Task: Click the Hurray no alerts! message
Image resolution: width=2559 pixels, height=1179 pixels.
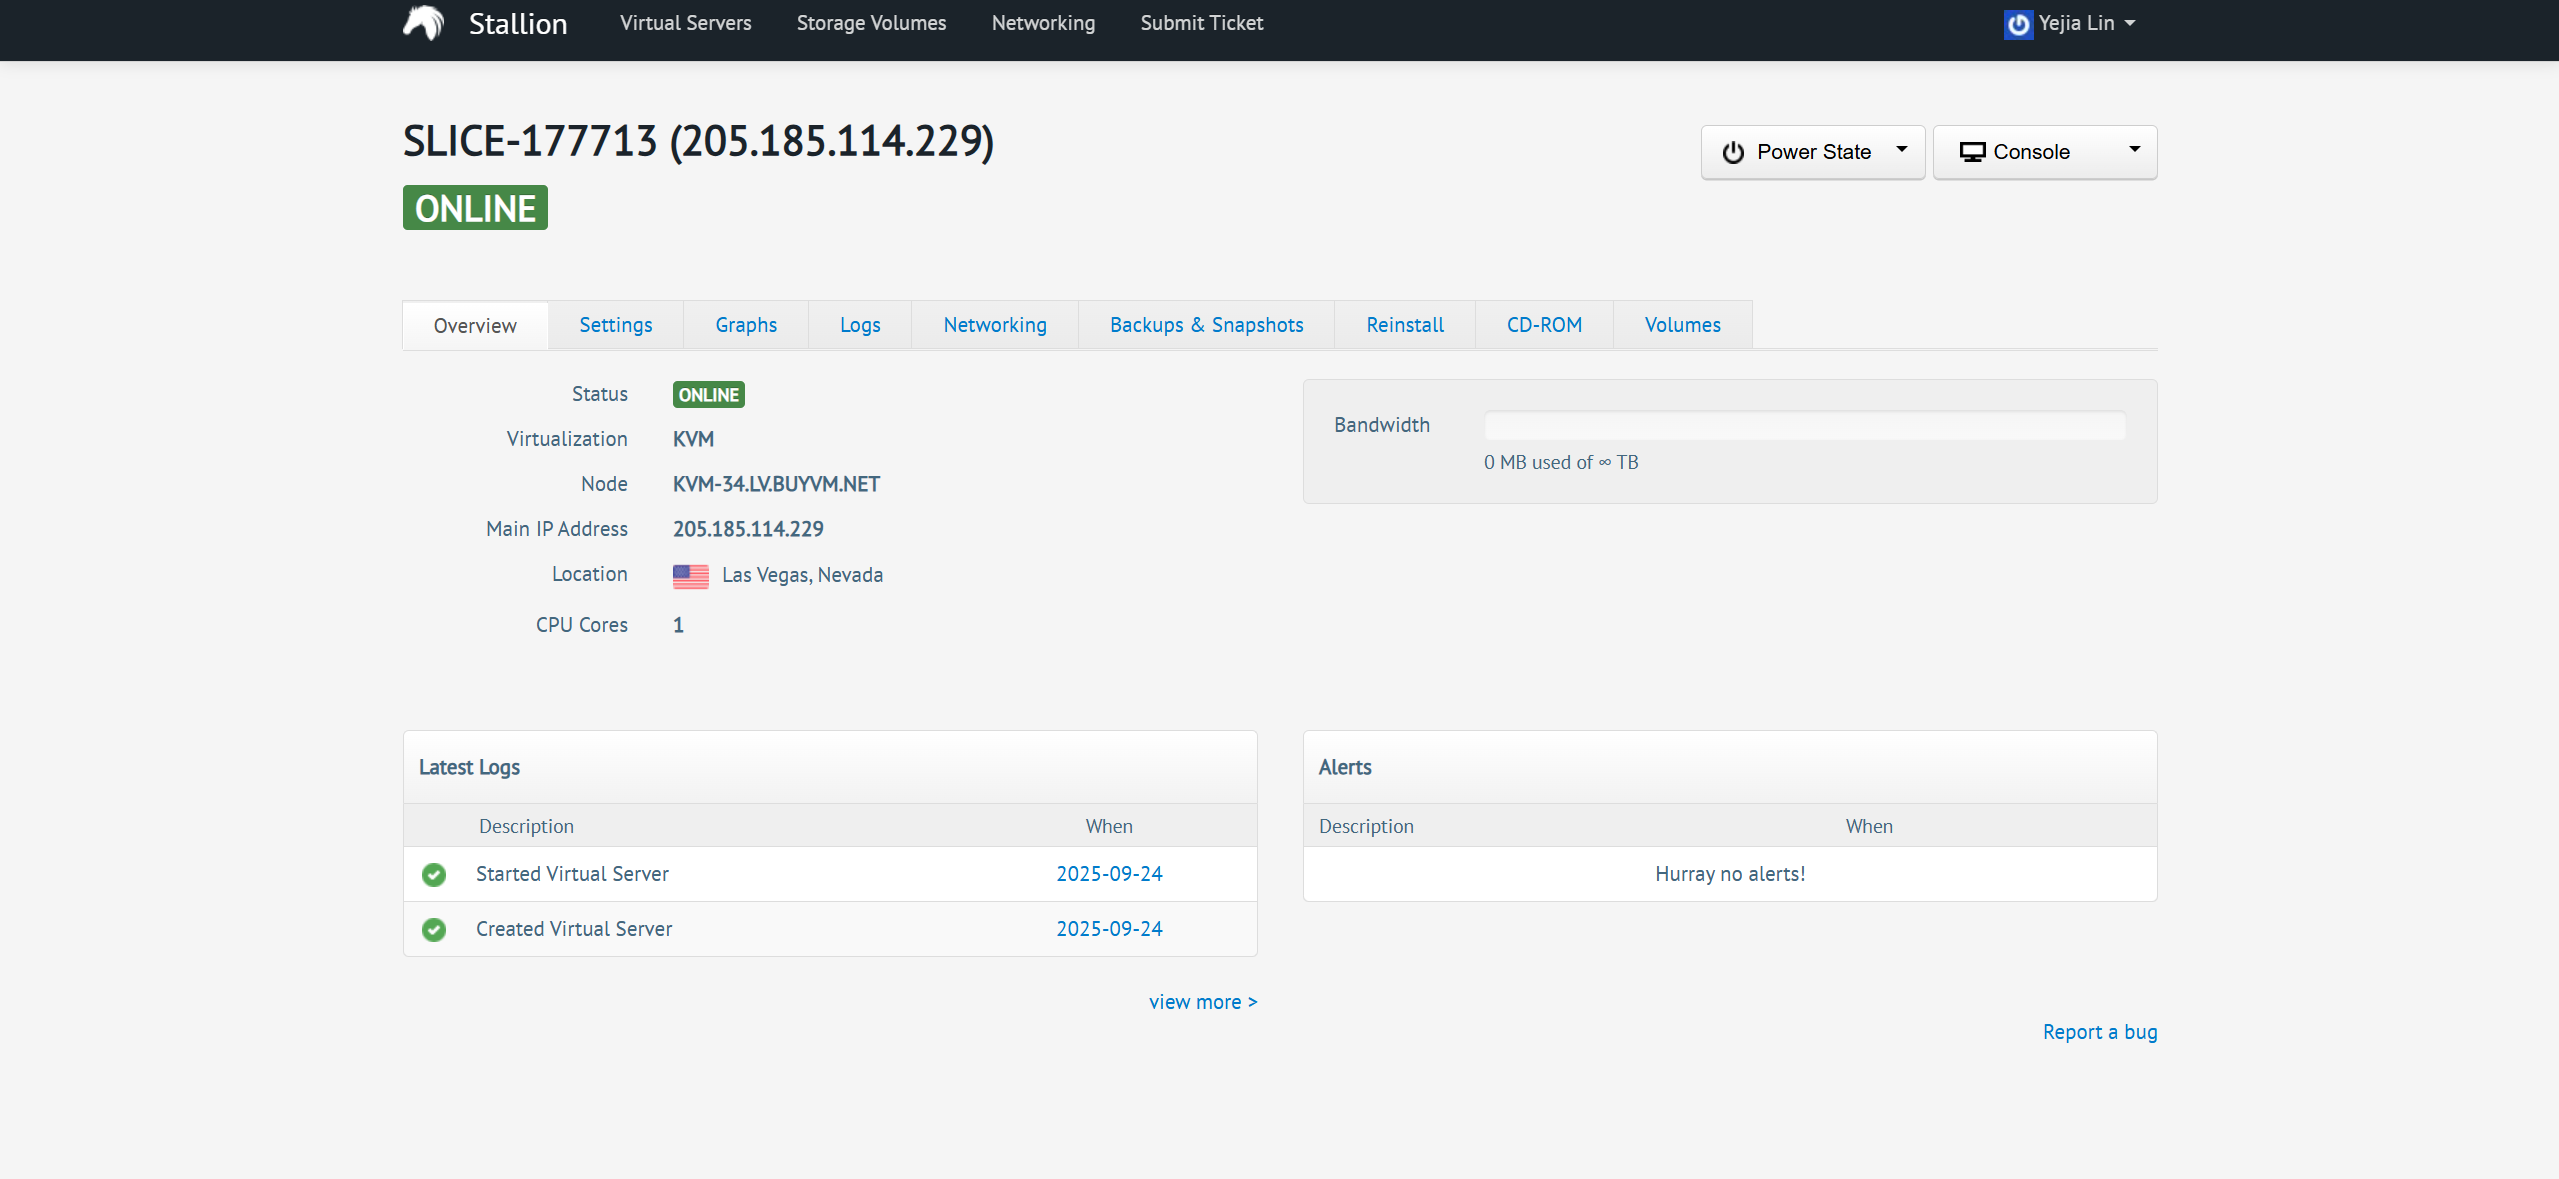Action: click(x=1730, y=875)
